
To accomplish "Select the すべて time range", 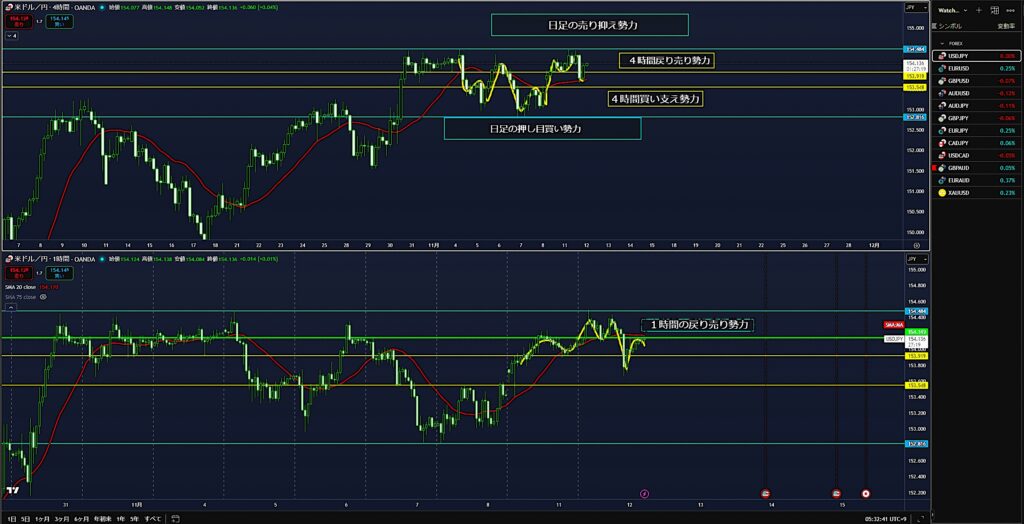I will pos(153,519).
